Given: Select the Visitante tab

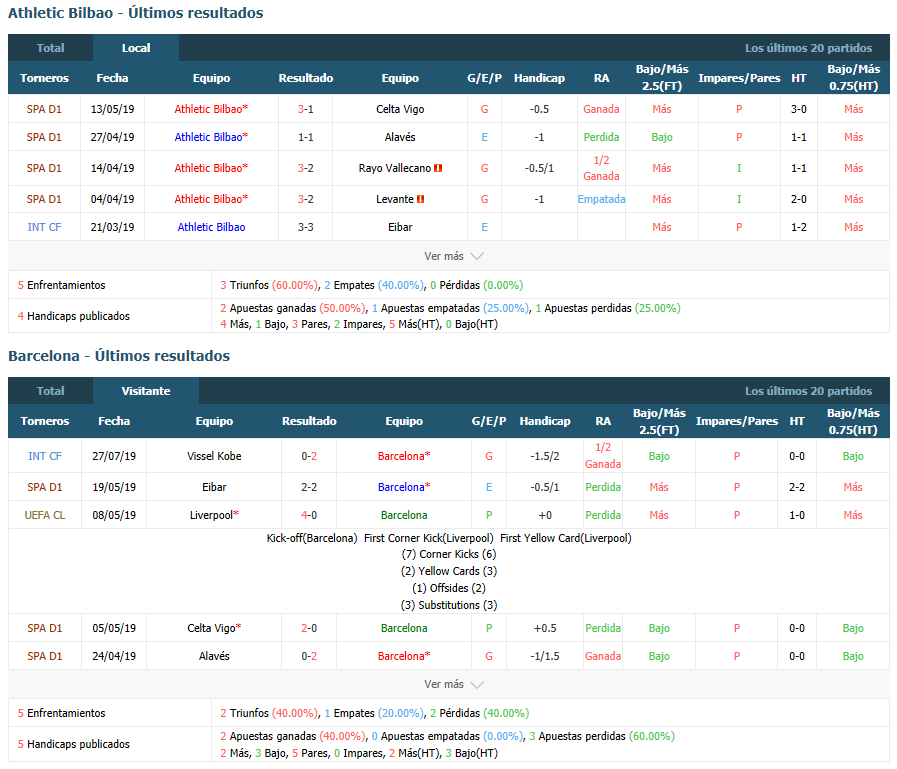Looking at the screenshot, I should pyautogui.click(x=146, y=391).
